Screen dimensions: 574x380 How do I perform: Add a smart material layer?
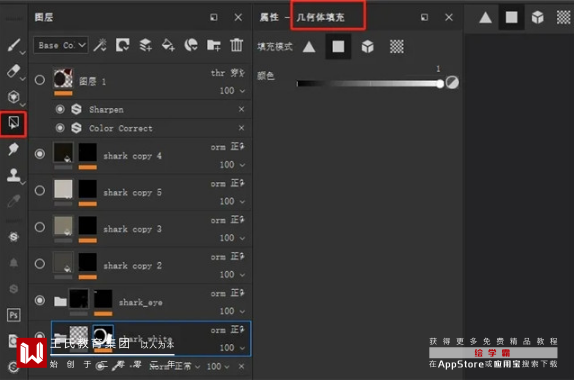point(191,45)
